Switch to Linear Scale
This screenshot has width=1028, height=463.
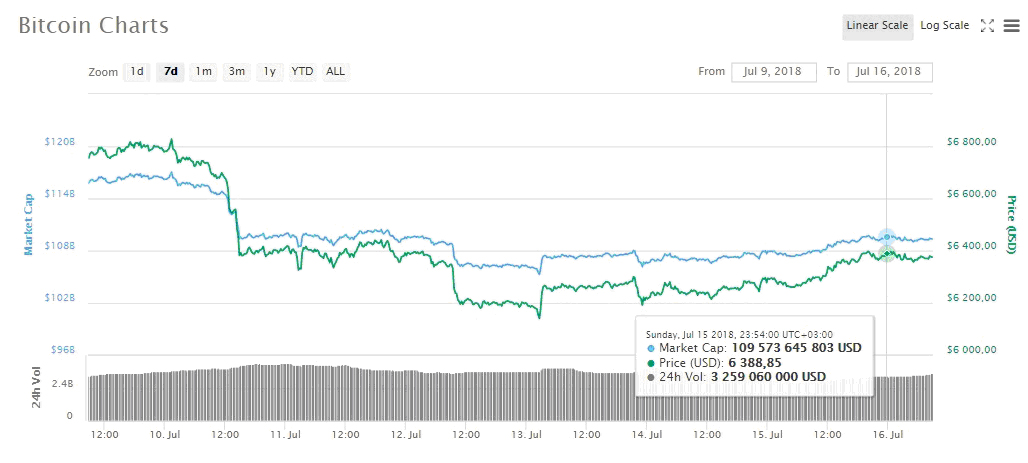[877, 26]
